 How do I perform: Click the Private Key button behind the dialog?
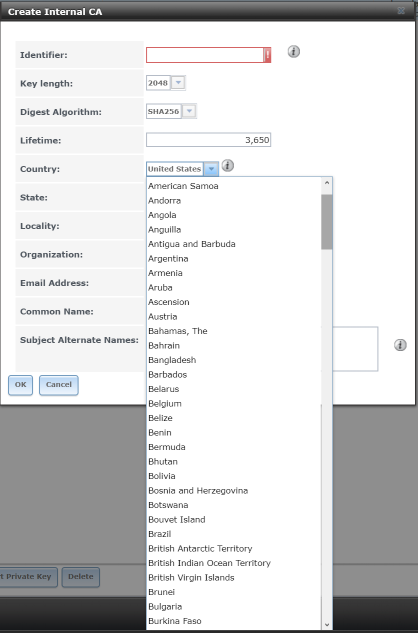[x=27, y=577]
